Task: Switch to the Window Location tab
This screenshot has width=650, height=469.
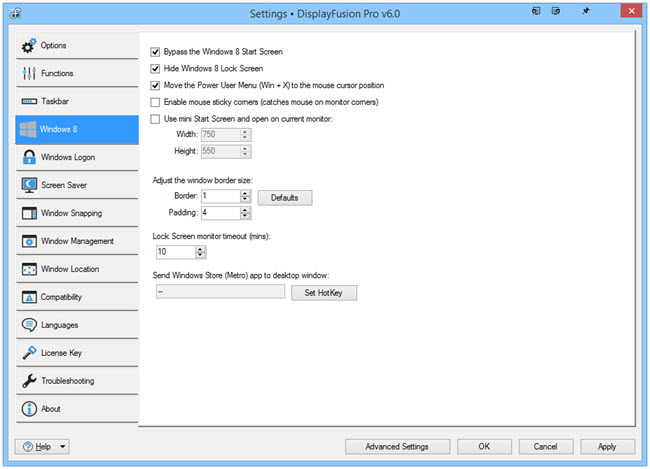Action: click(77, 269)
